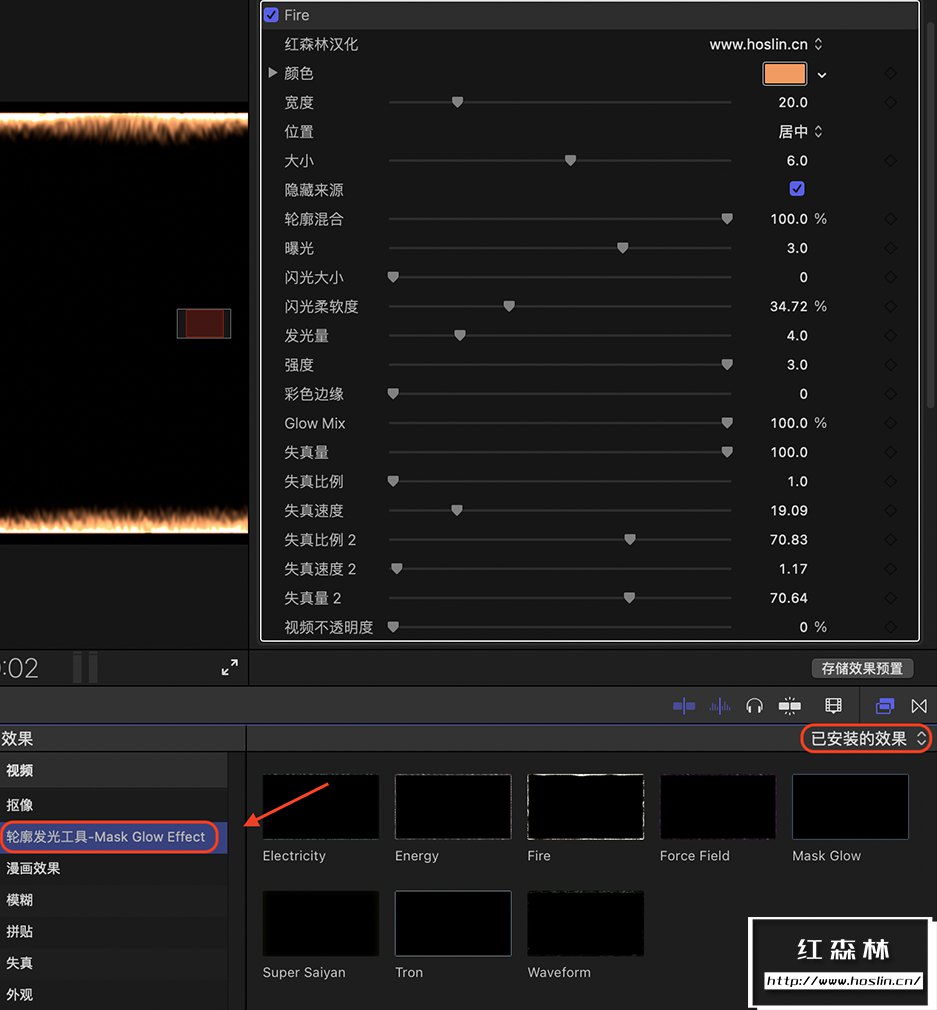937x1010 pixels.
Task: Select 轮廓发光工具-Mask Glow Effect category
Action: [x=113, y=837]
